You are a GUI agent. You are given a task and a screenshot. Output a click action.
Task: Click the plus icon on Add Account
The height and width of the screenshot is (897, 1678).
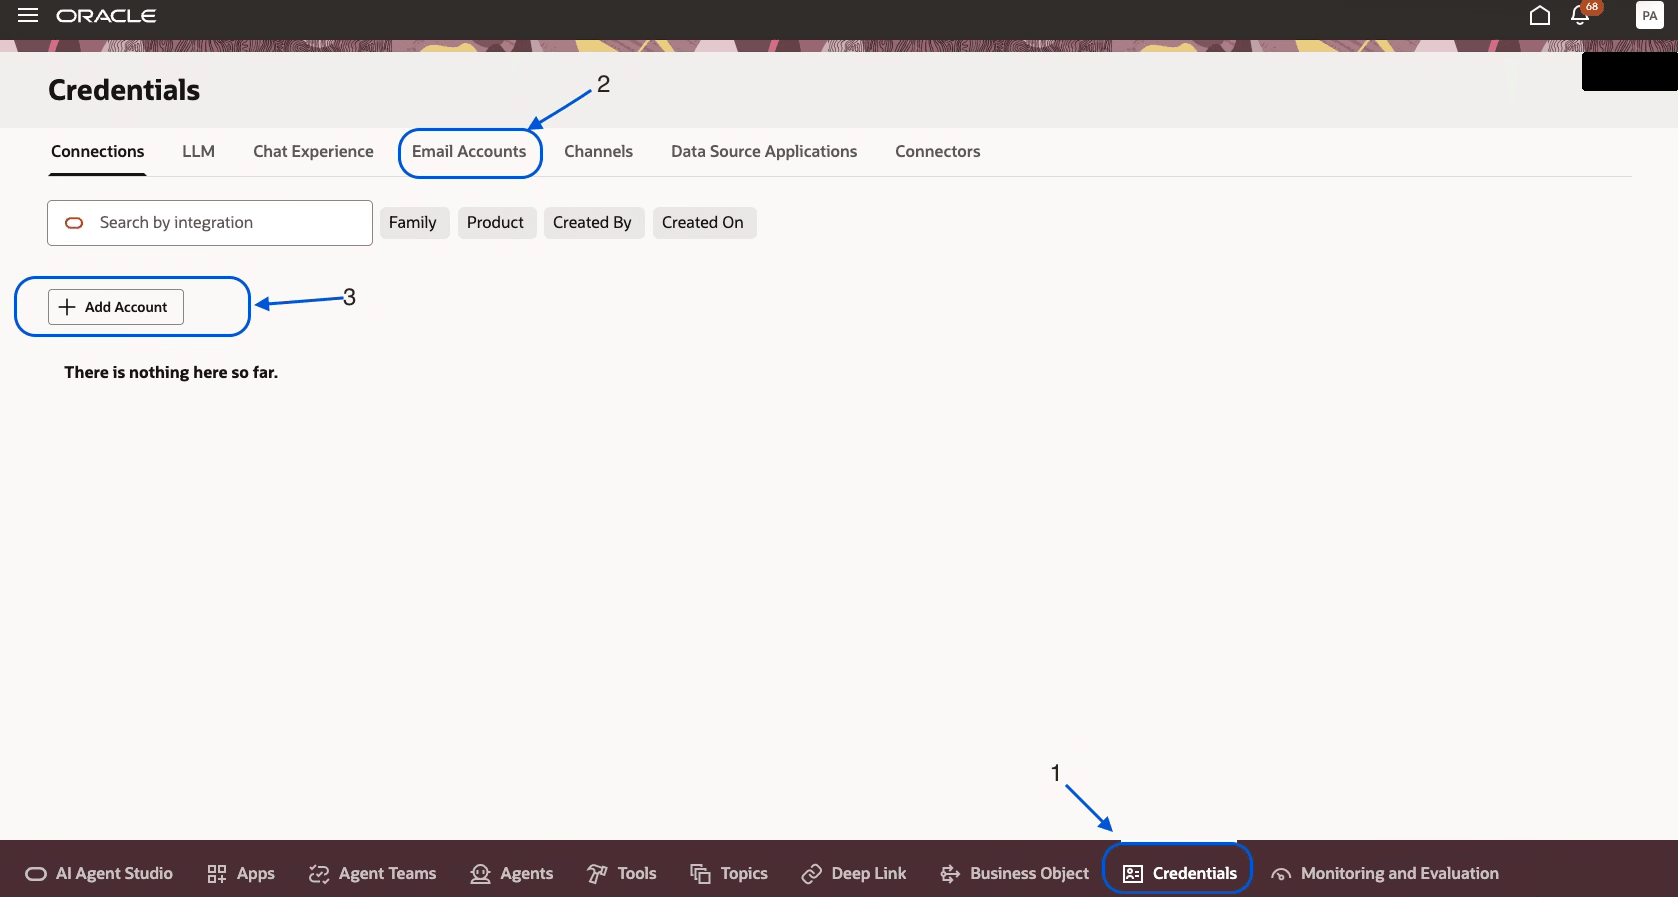[67, 307]
